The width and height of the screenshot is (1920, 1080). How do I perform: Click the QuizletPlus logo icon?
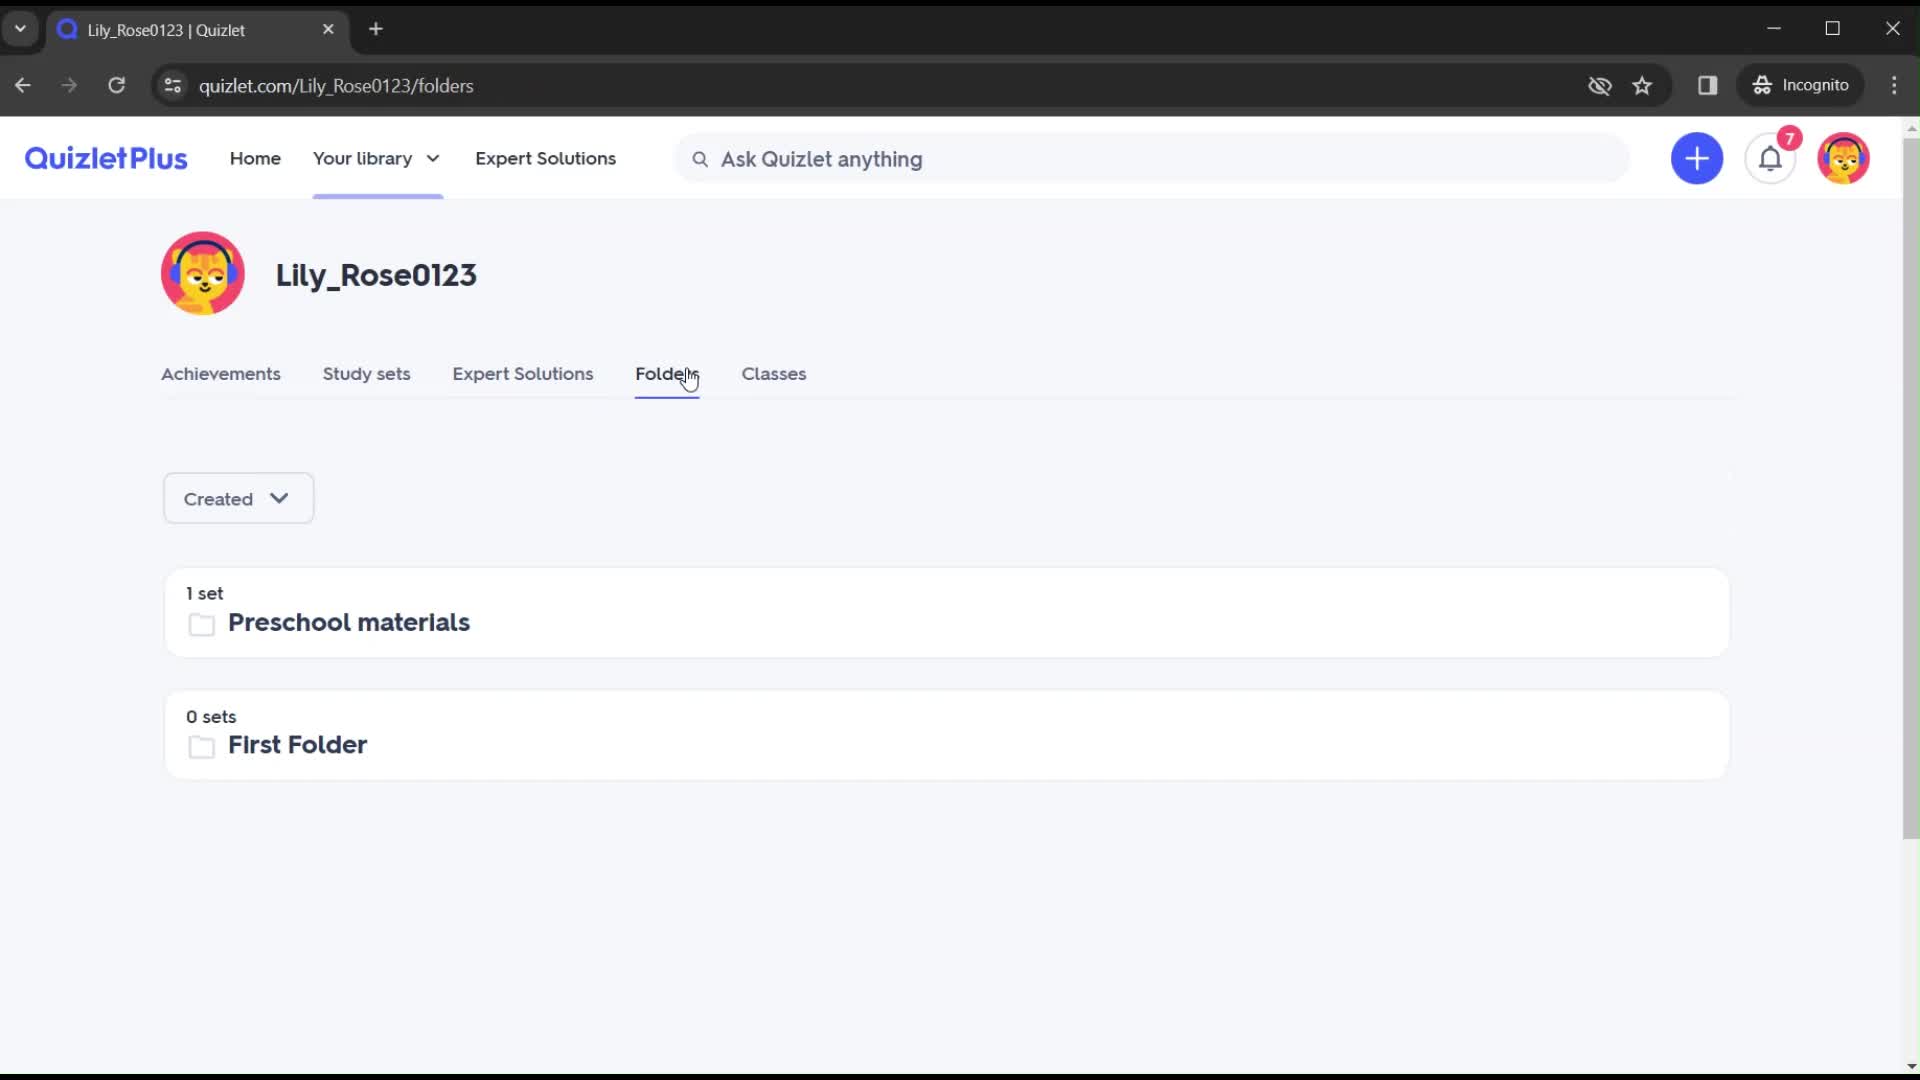(105, 157)
